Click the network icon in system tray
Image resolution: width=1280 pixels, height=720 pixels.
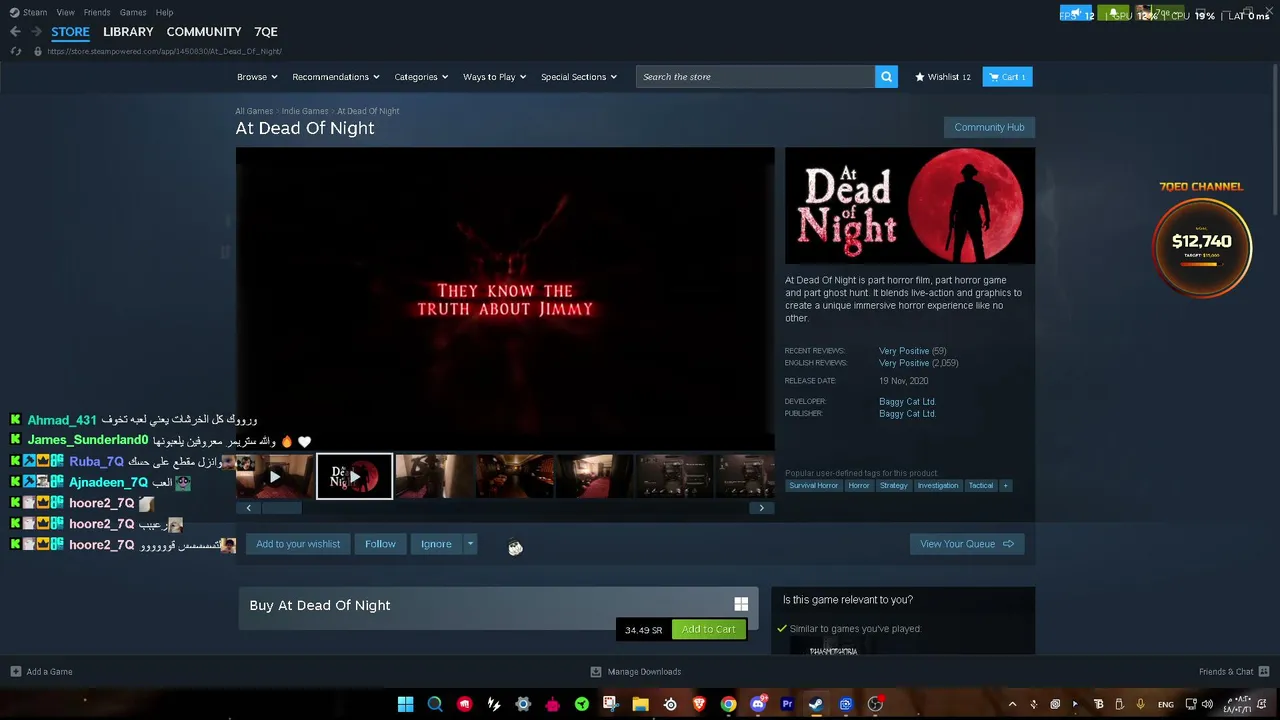pyautogui.click(x=1191, y=704)
